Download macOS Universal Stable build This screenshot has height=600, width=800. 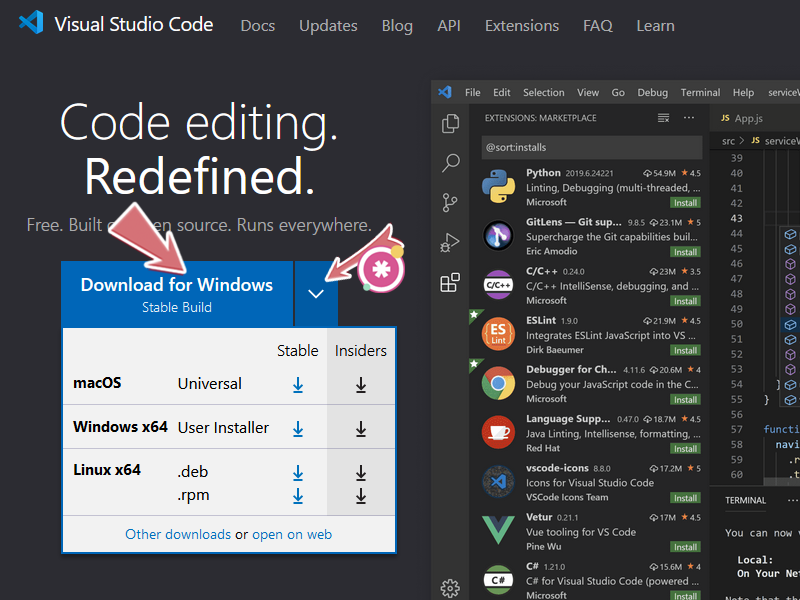(x=298, y=386)
